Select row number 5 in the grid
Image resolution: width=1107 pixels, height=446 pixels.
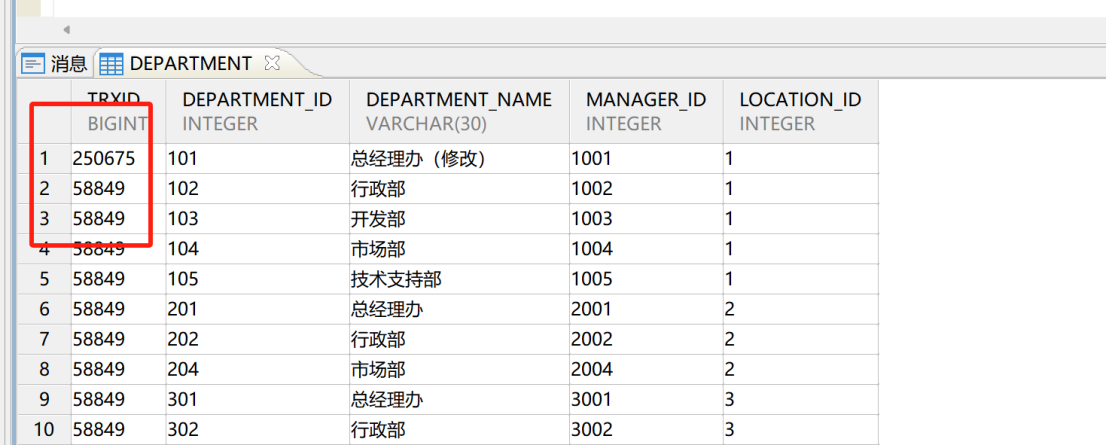(x=44, y=279)
